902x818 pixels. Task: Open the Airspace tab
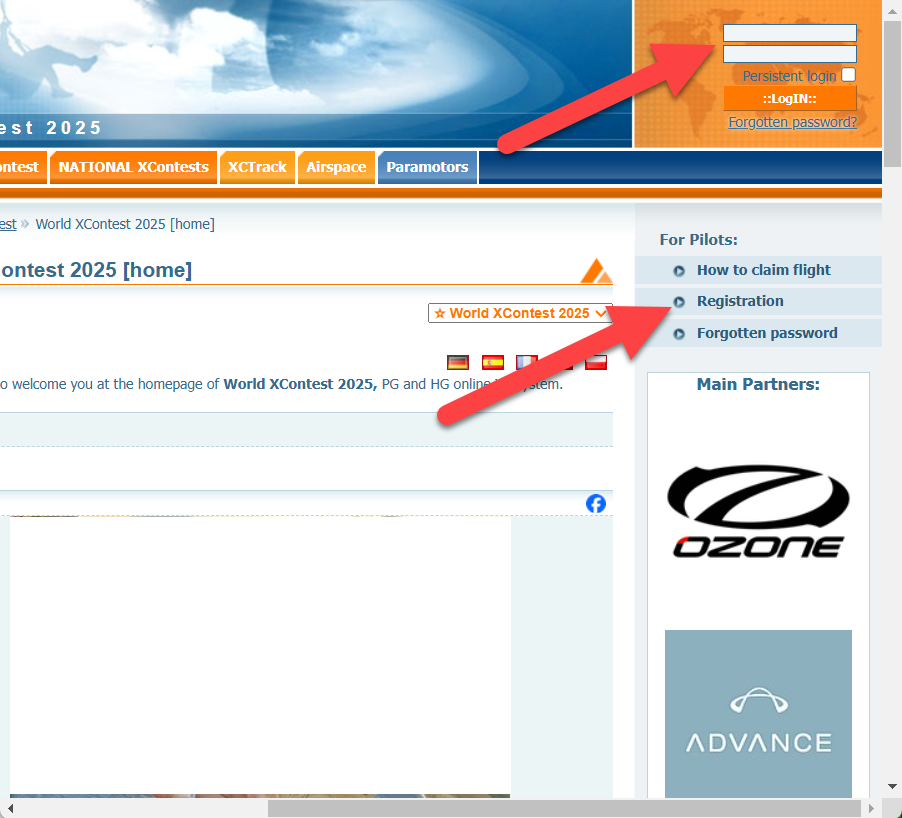point(337,167)
